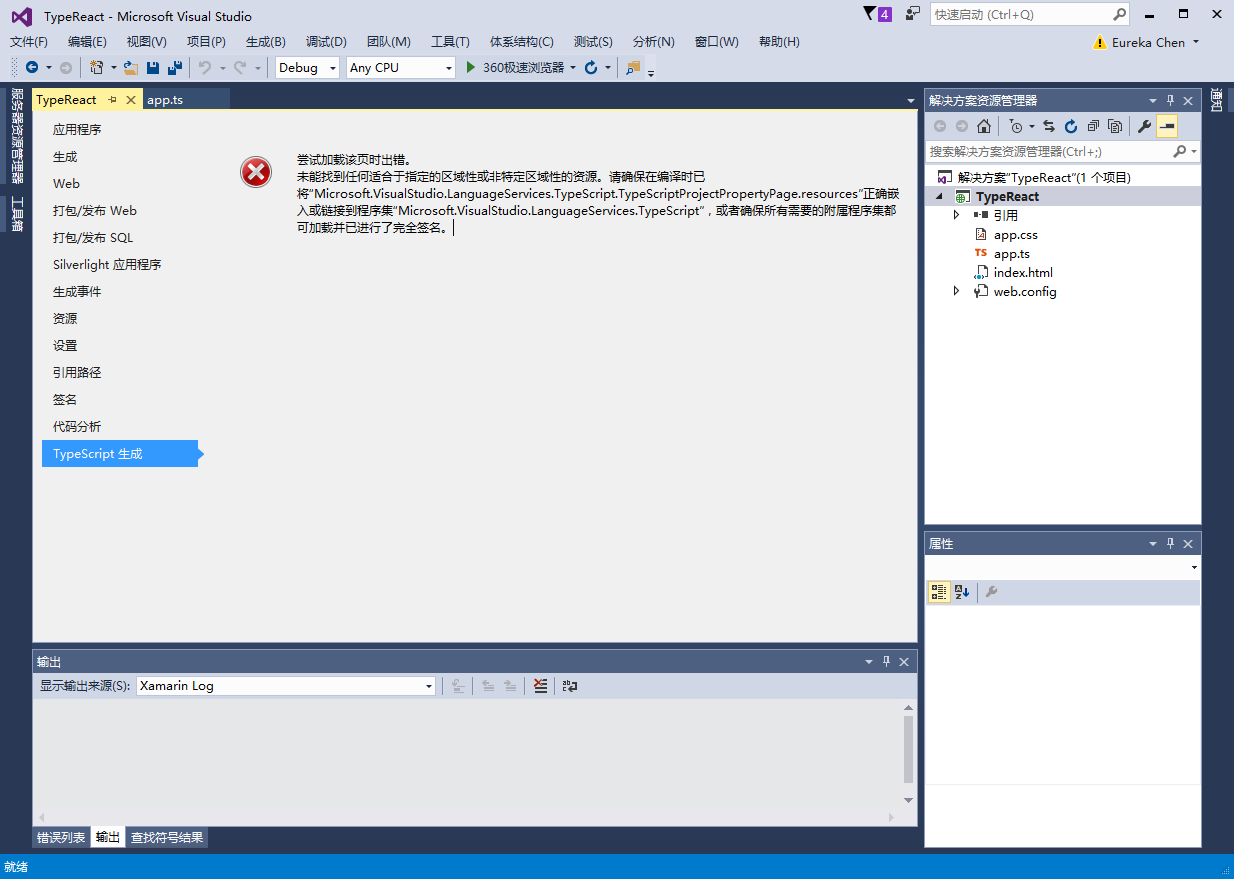Image resolution: width=1234 pixels, height=879 pixels.
Task: Expand the web.config tree node
Action: pyautogui.click(x=956, y=291)
